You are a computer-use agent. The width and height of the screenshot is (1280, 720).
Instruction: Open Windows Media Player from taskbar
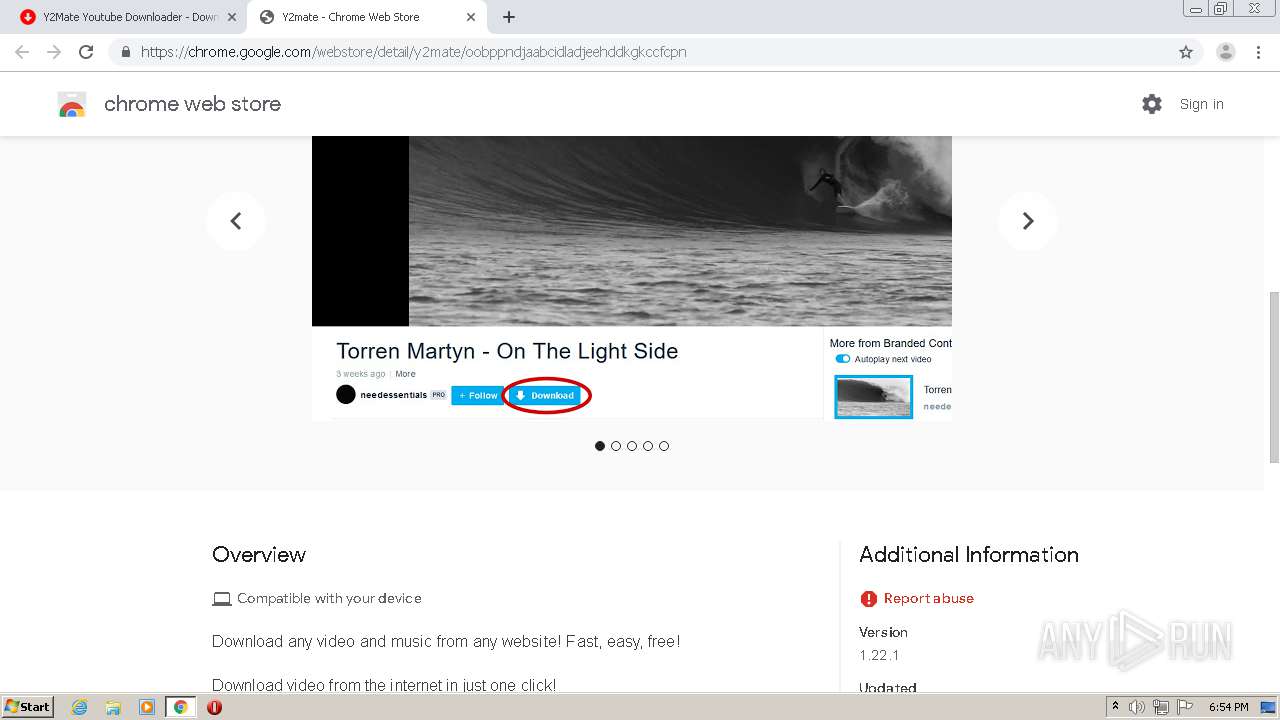[x=147, y=707]
